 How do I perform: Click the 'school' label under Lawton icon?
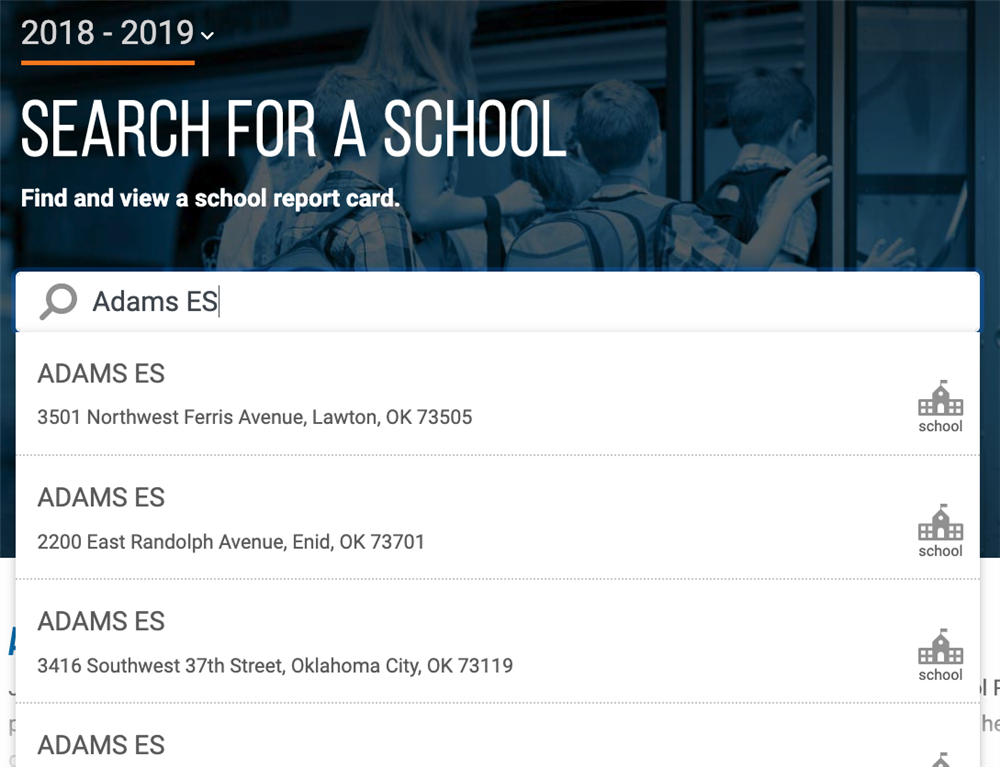(x=940, y=426)
